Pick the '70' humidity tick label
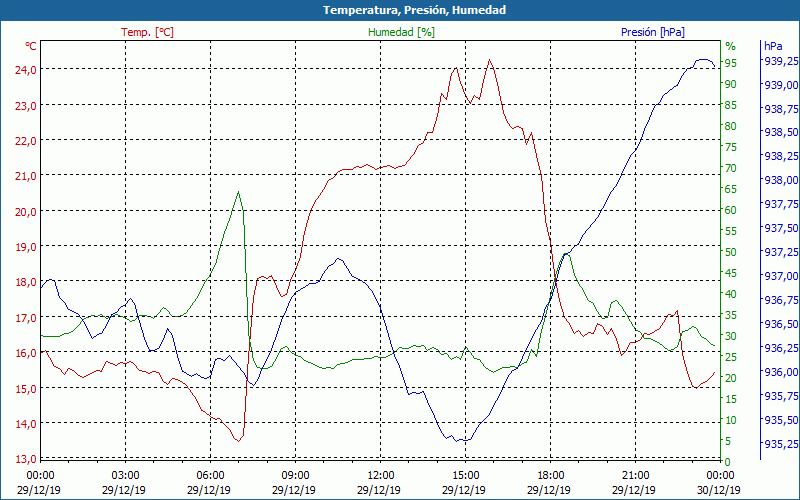This screenshot has width=800, height=500. click(731, 168)
